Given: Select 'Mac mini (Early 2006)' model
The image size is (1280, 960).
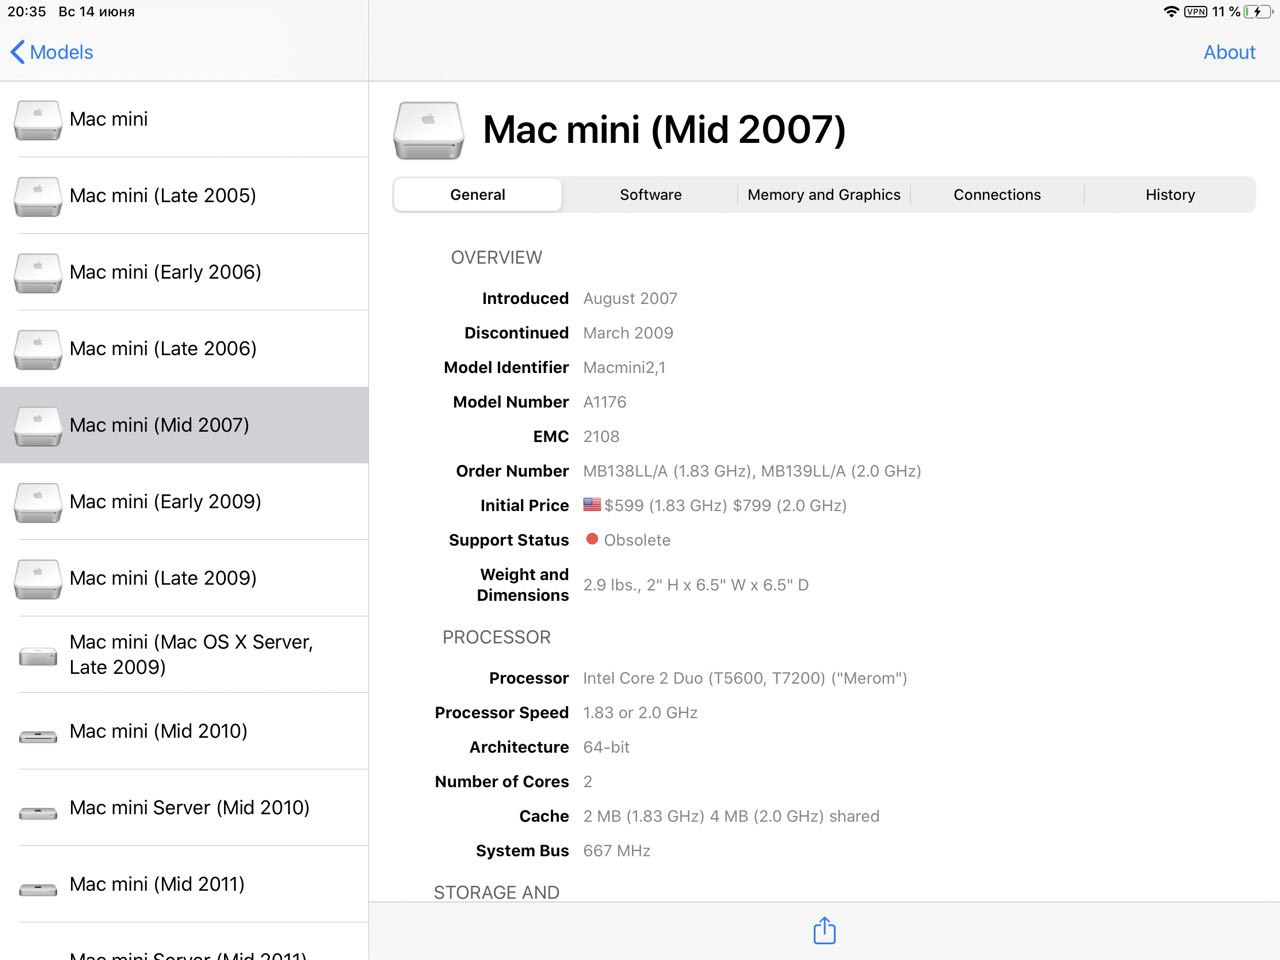Looking at the screenshot, I should tap(184, 272).
